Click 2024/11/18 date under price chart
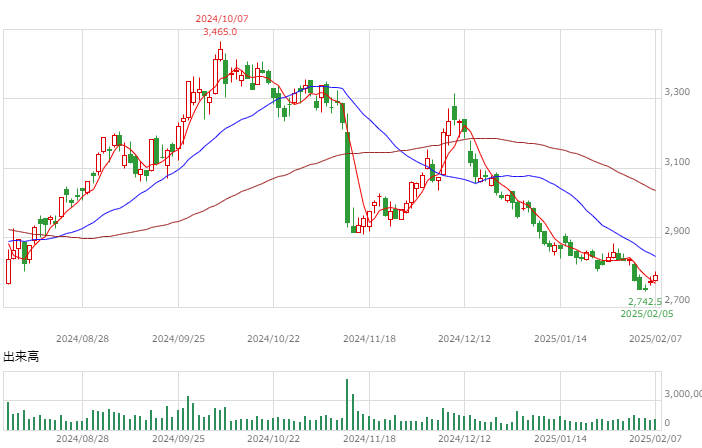Viewport: 702px width, 448px height. [x=369, y=339]
